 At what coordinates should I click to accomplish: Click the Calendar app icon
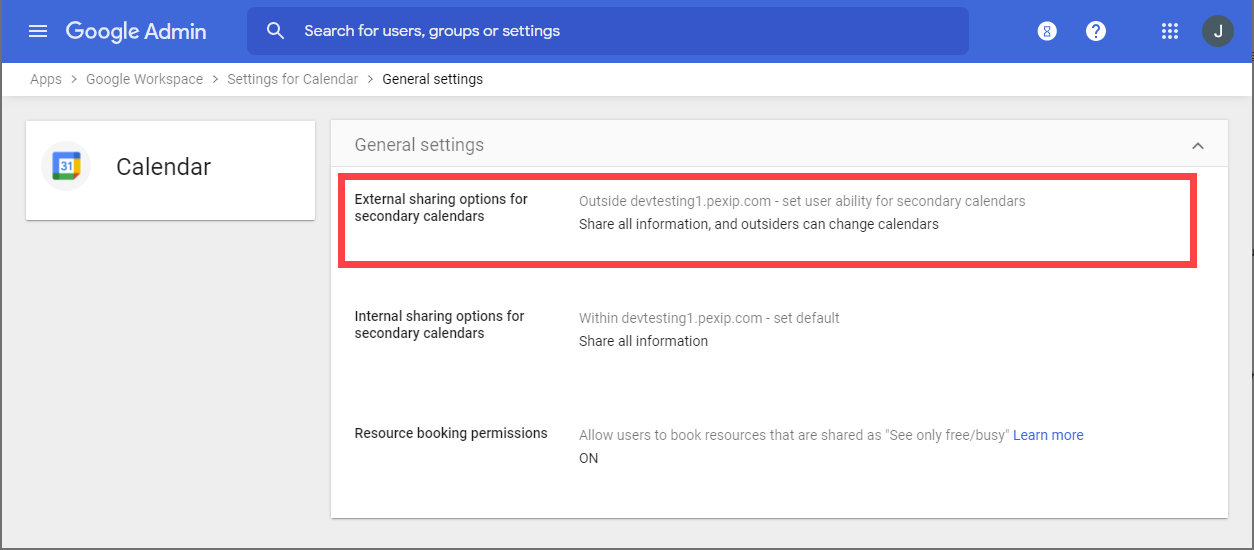66,166
